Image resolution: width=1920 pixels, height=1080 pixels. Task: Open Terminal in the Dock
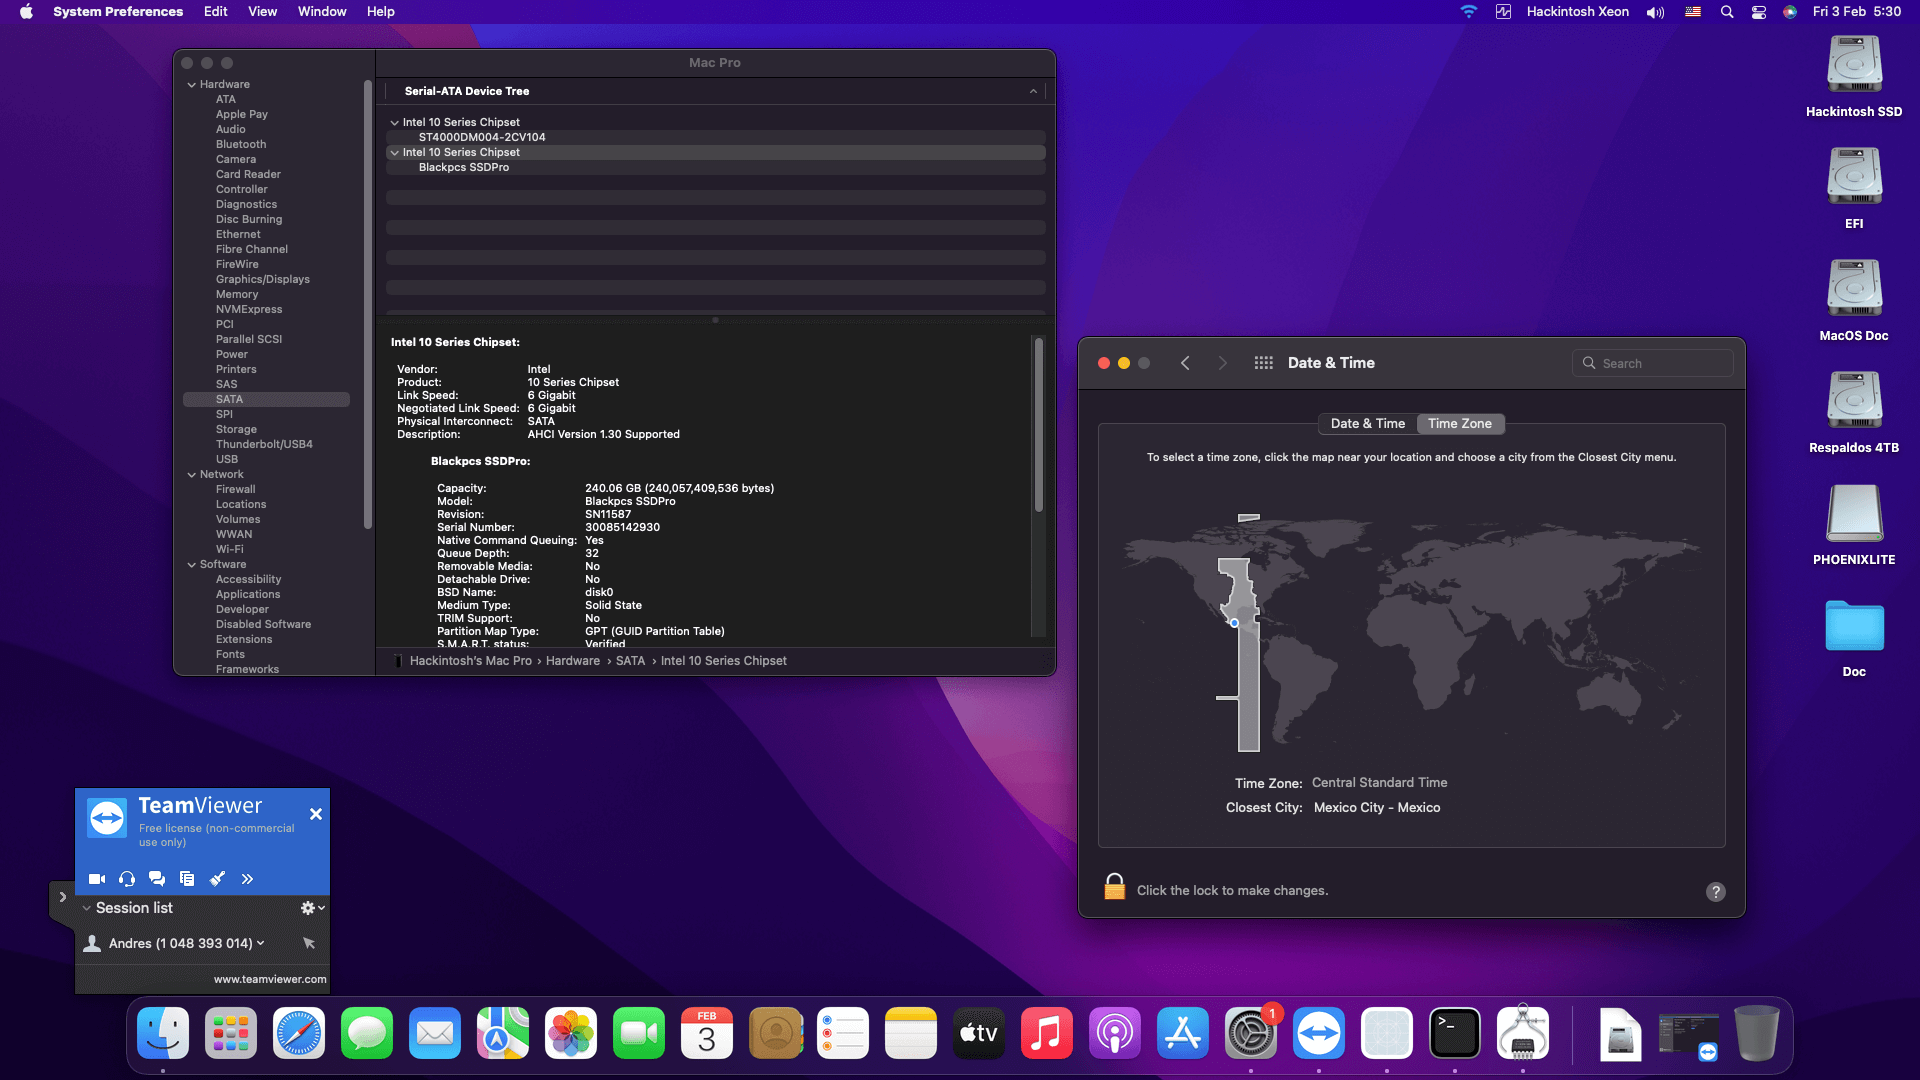[1455, 1033]
